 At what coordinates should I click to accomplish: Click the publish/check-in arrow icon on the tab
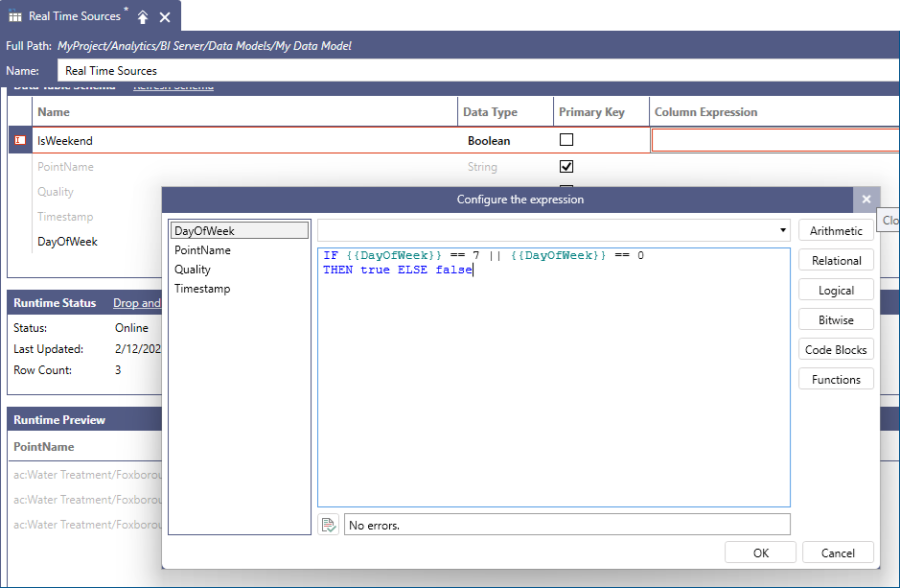pyautogui.click(x=143, y=16)
